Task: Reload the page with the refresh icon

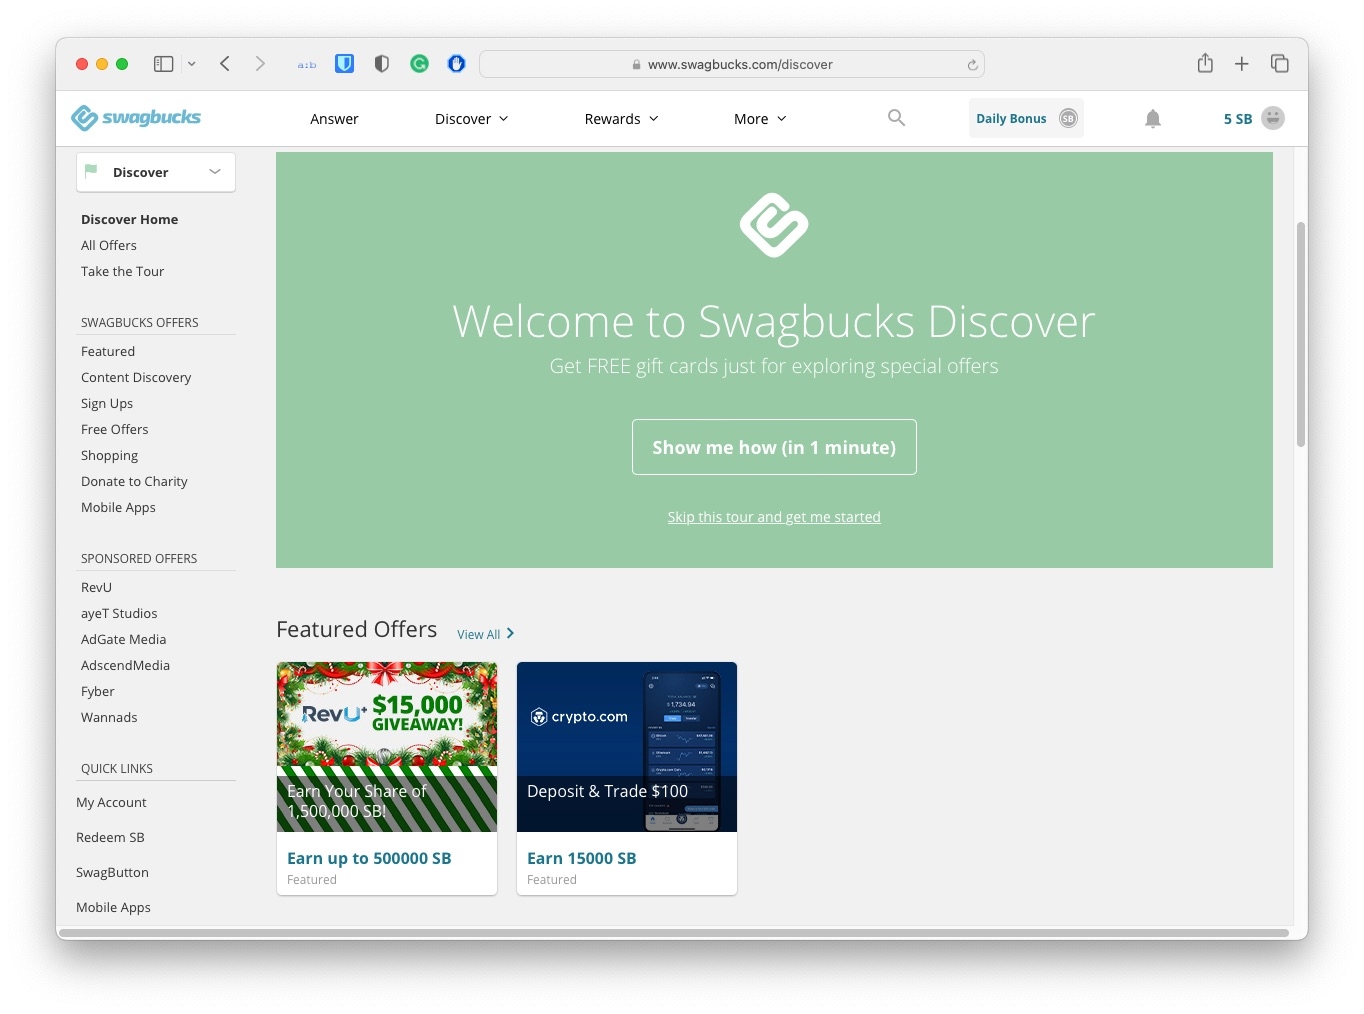Action: coord(972,65)
